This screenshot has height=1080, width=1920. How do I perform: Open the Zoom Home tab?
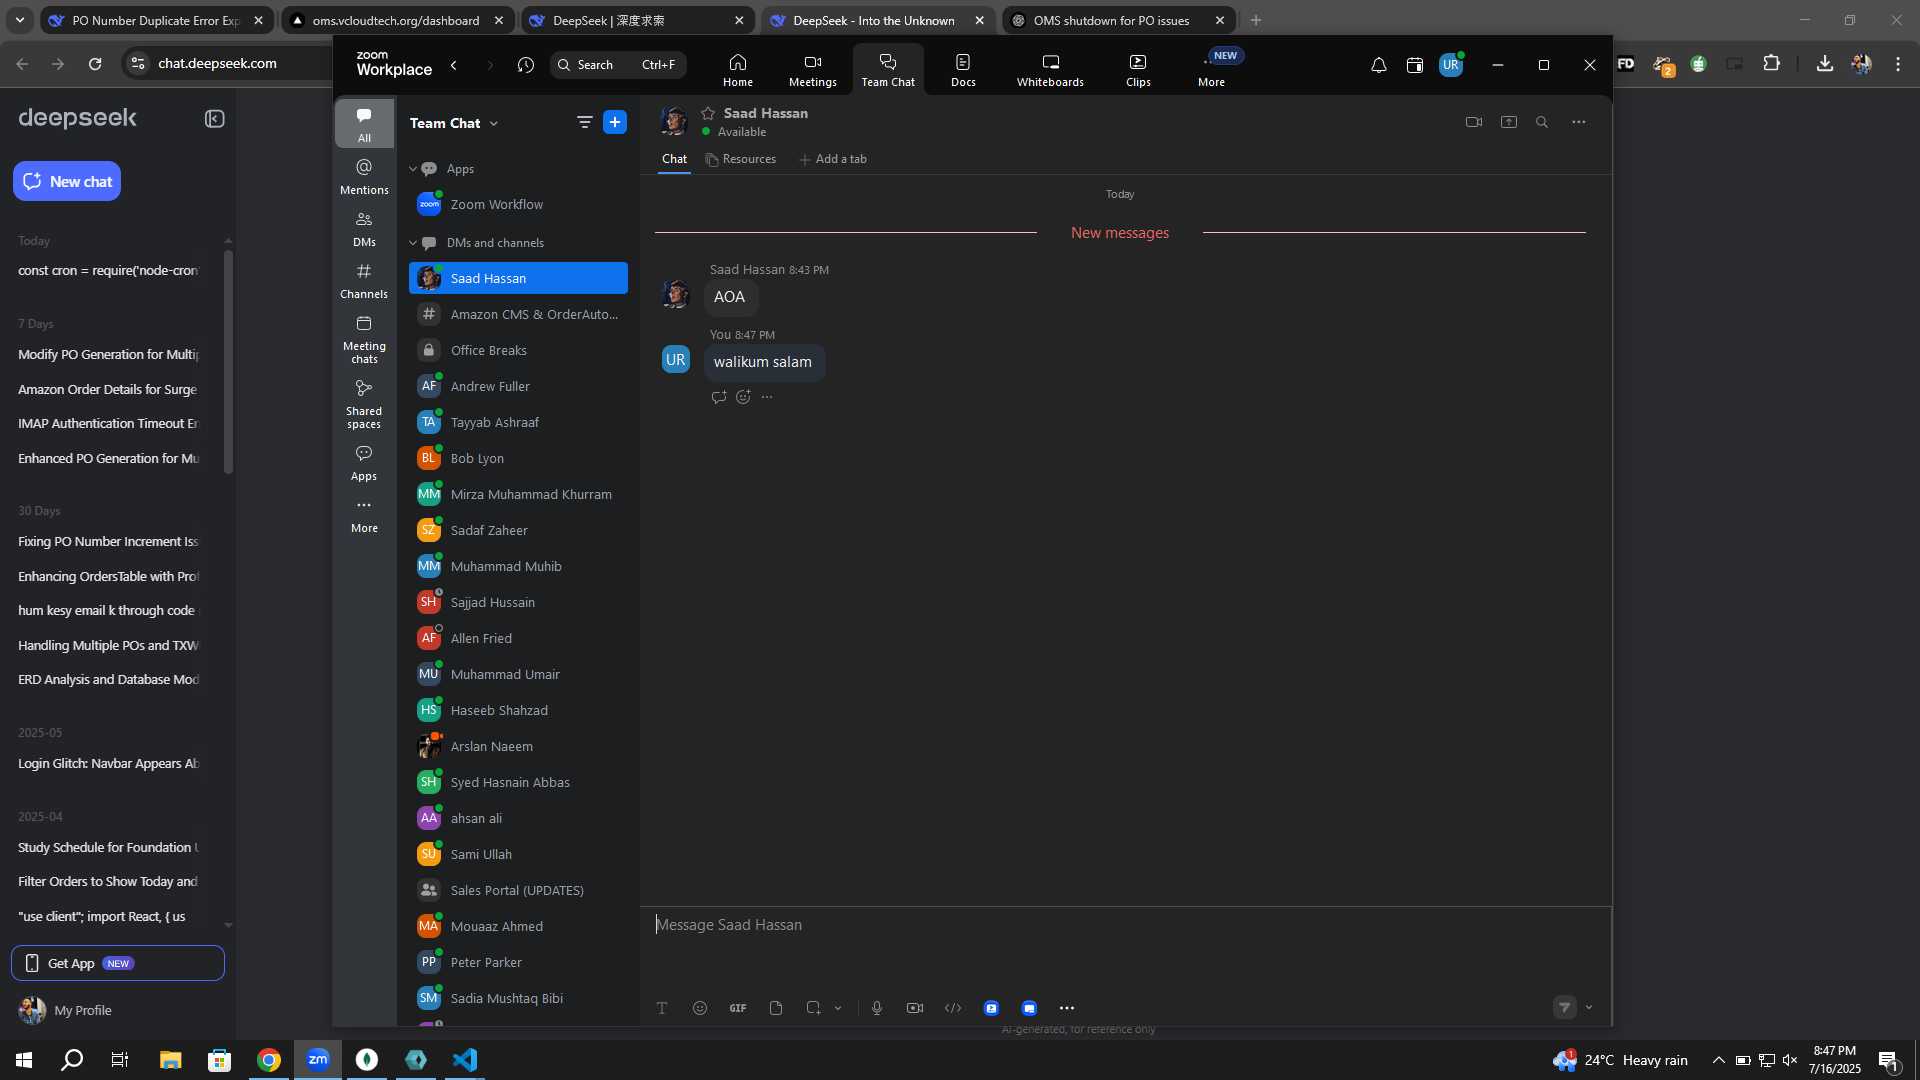[x=738, y=70]
